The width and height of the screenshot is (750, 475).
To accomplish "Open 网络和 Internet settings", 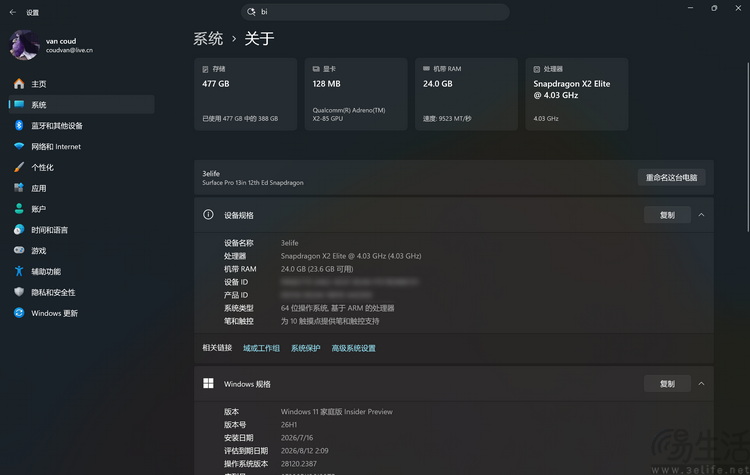I will pos(81,146).
